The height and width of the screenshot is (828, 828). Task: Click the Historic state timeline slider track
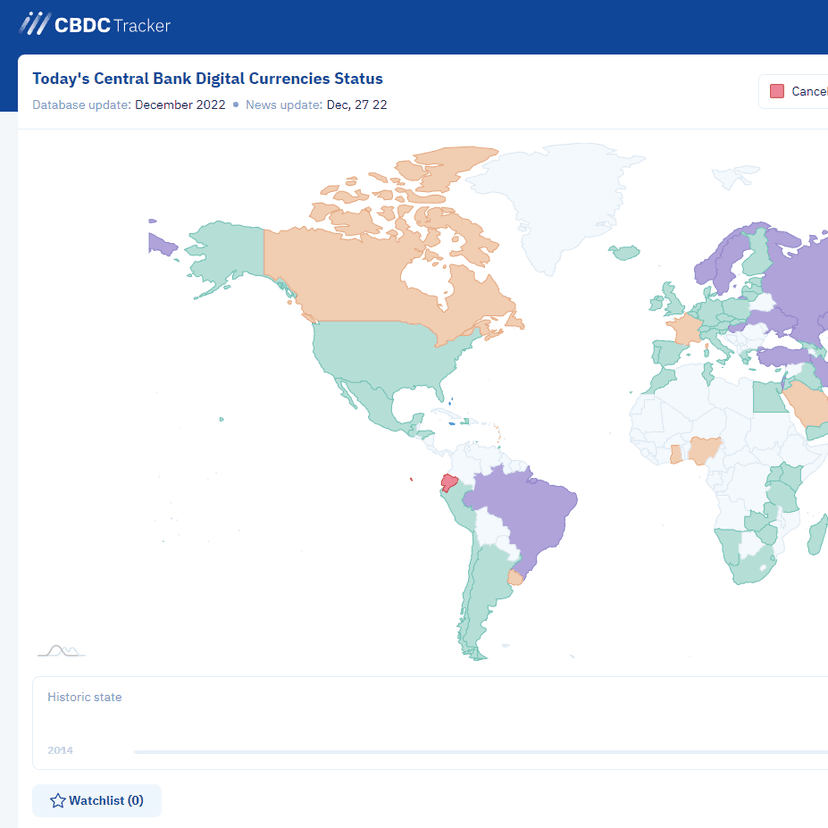[481, 751]
